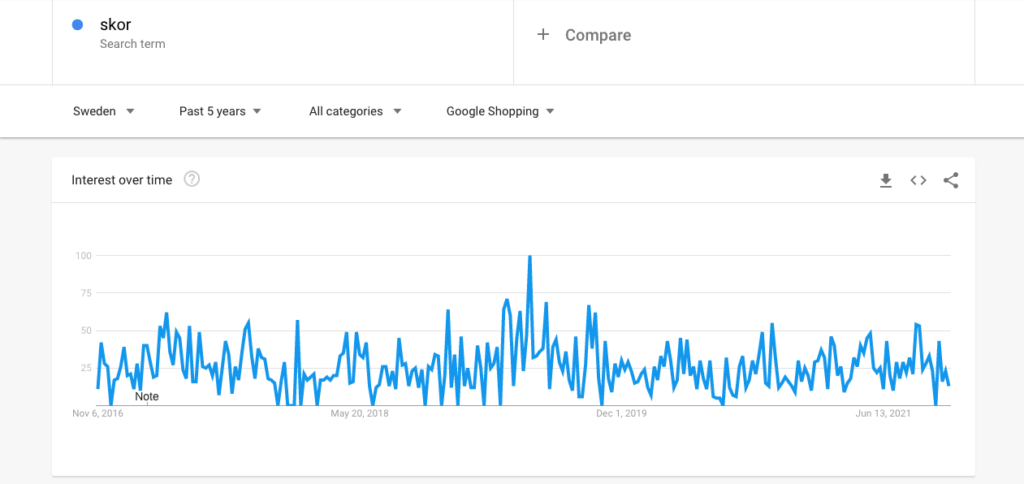
Task: Click the Nov 6, 2016 axis label
Action: point(97,413)
